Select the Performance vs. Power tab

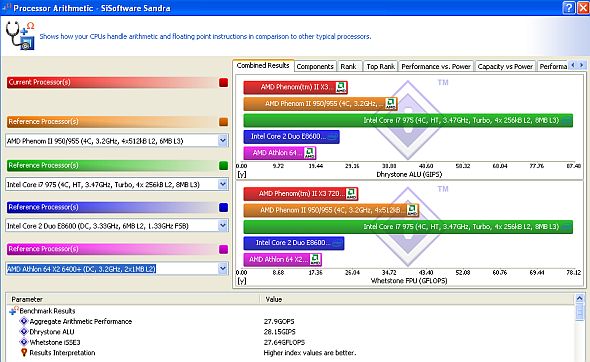tap(436, 67)
